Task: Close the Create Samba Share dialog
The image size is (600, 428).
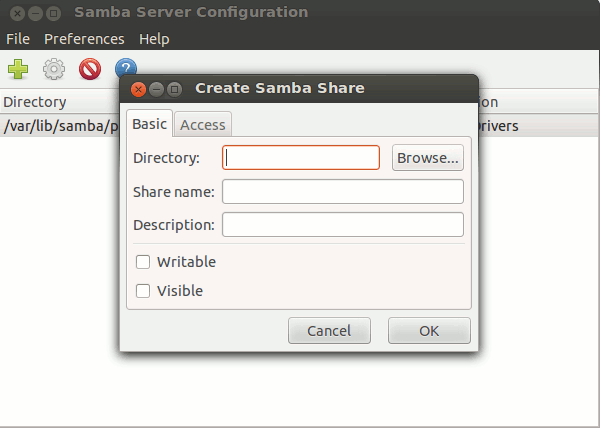Action: (x=138, y=90)
